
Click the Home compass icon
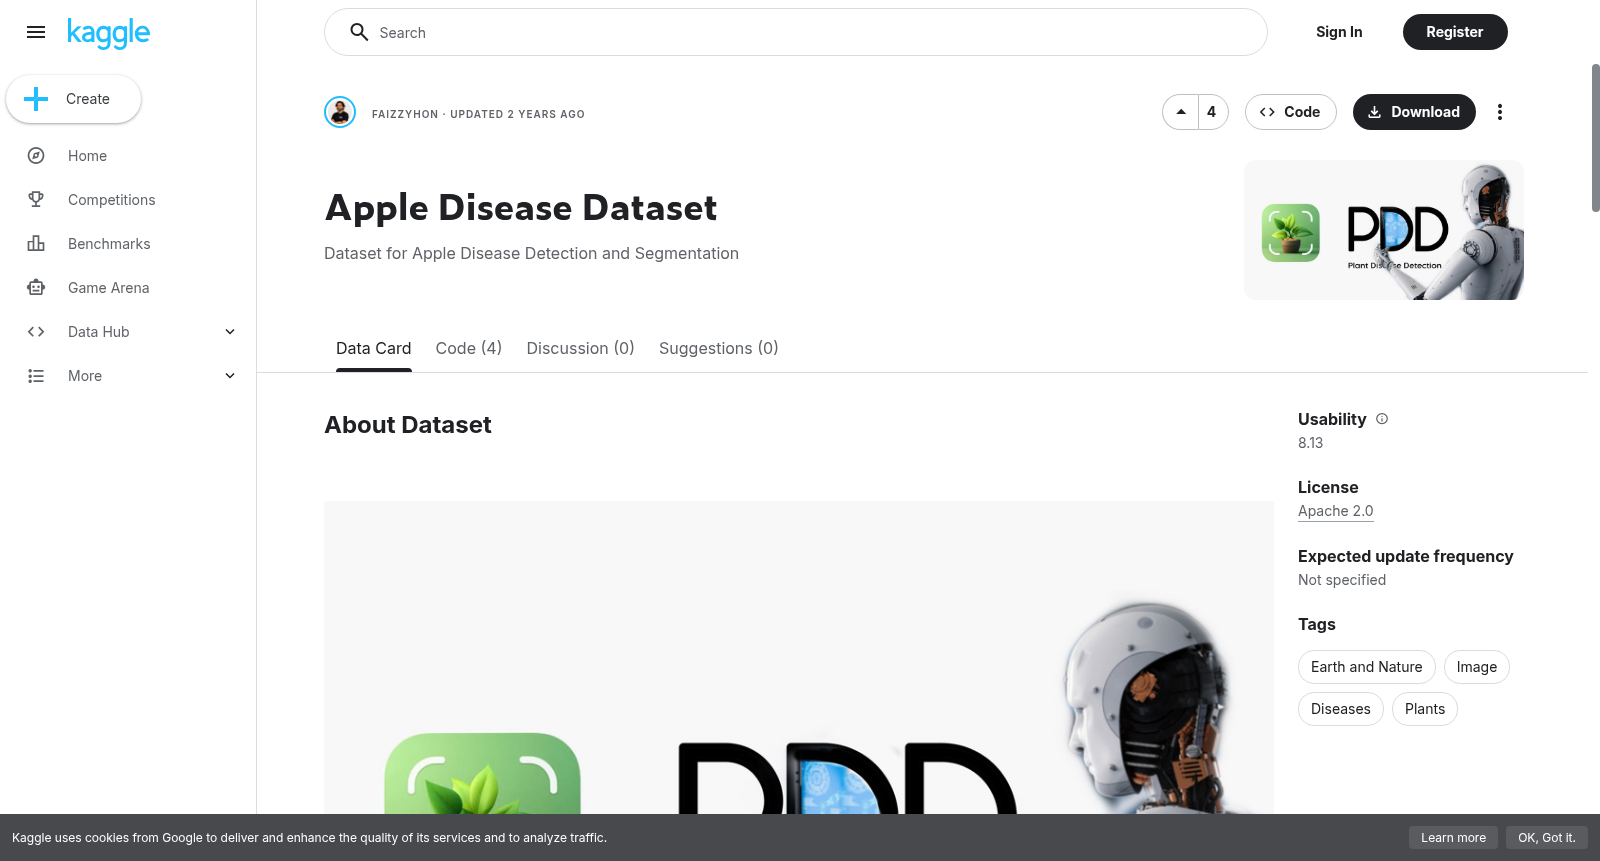(36, 156)
